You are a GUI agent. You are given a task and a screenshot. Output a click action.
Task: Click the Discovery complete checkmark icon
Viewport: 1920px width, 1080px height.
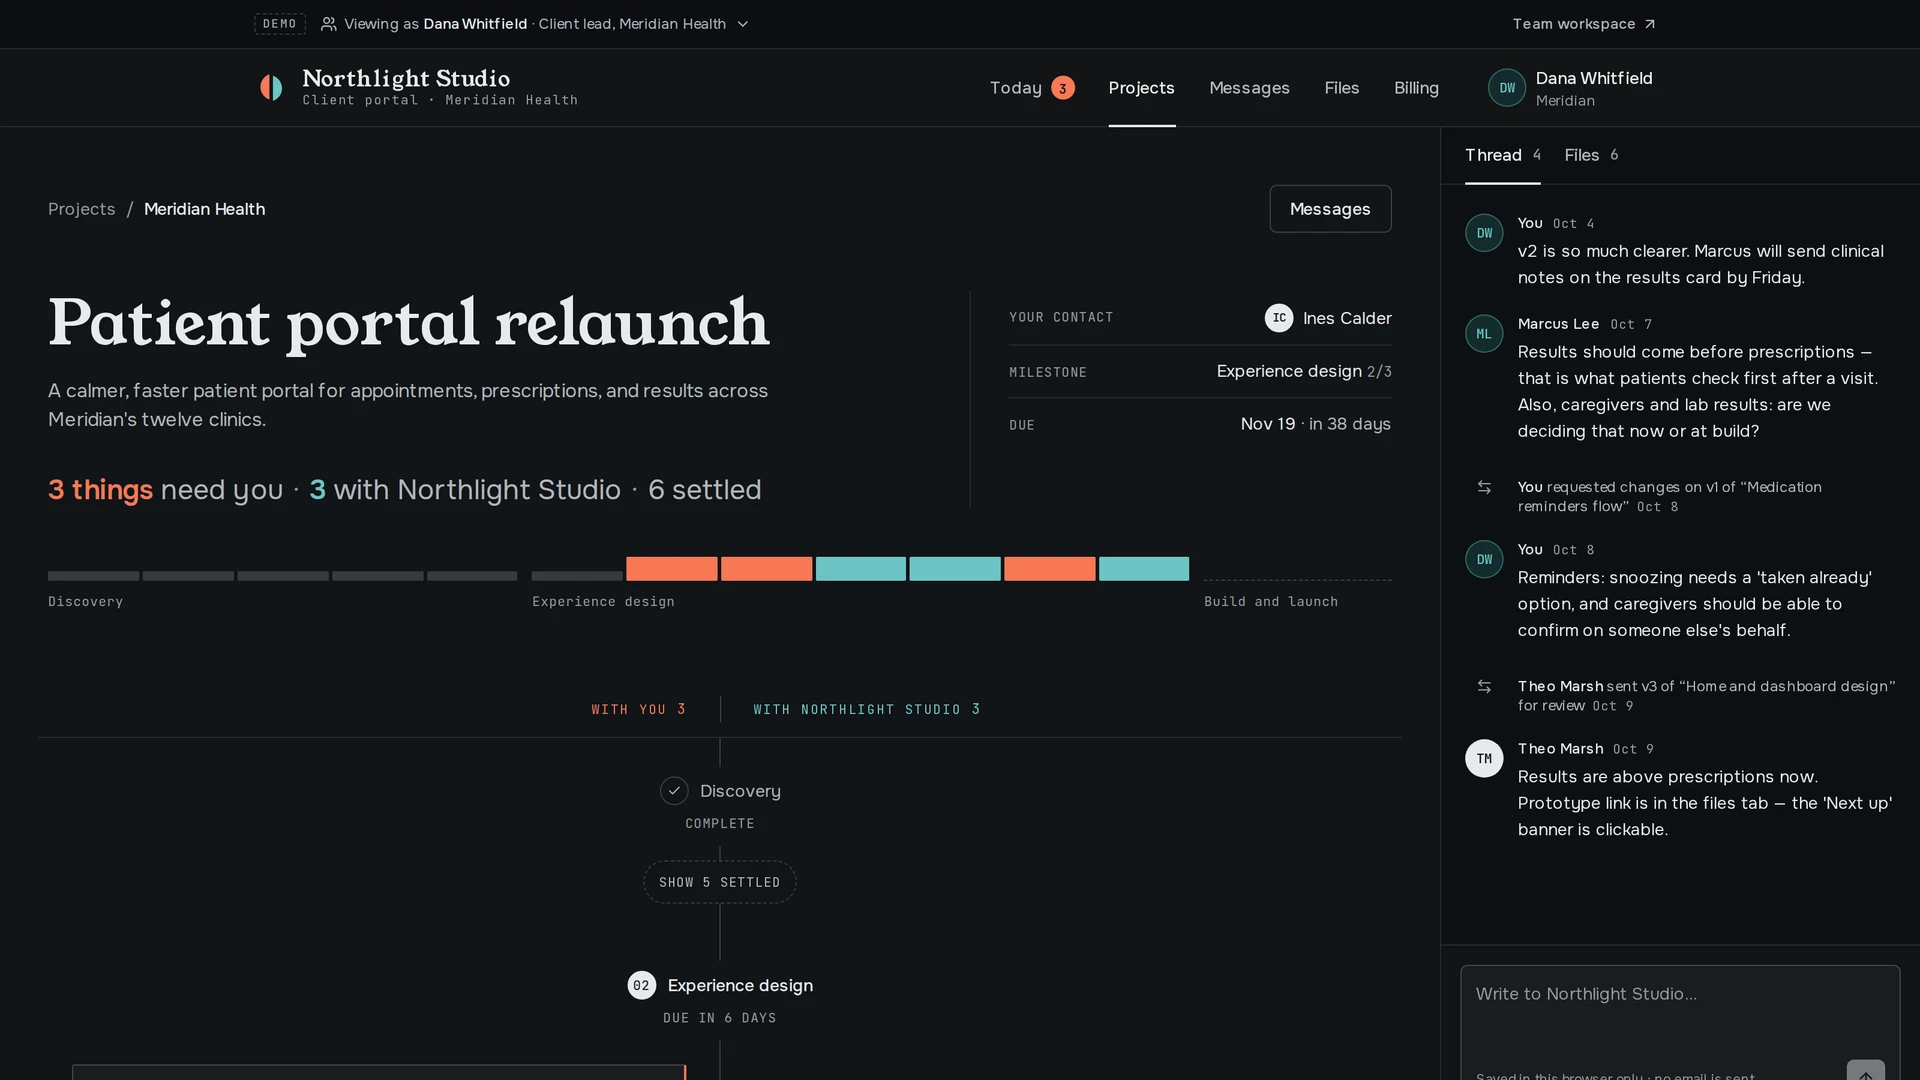674,791
